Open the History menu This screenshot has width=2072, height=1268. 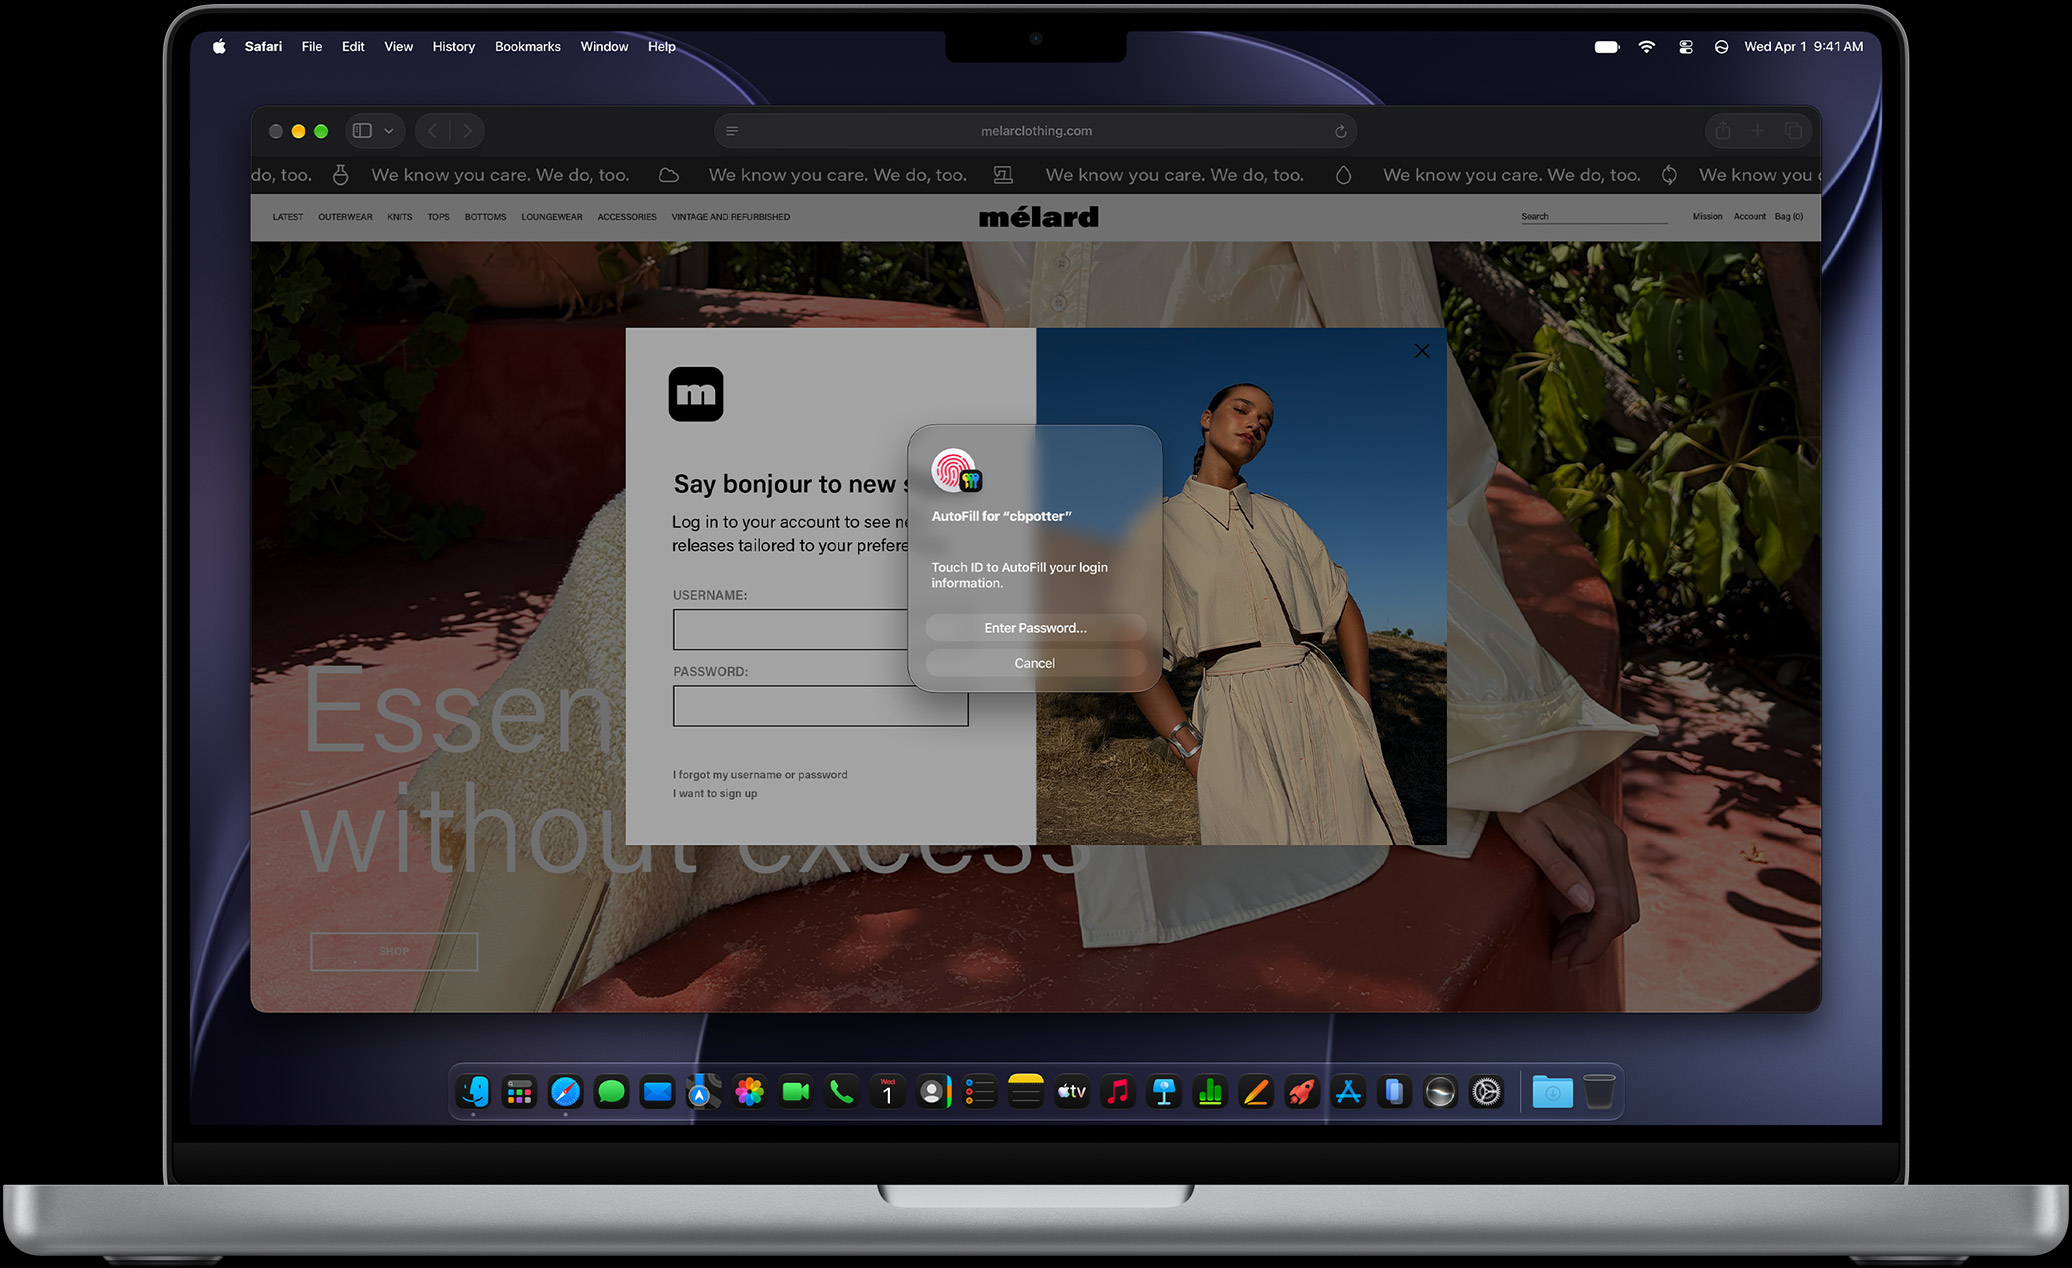(453, 46)
